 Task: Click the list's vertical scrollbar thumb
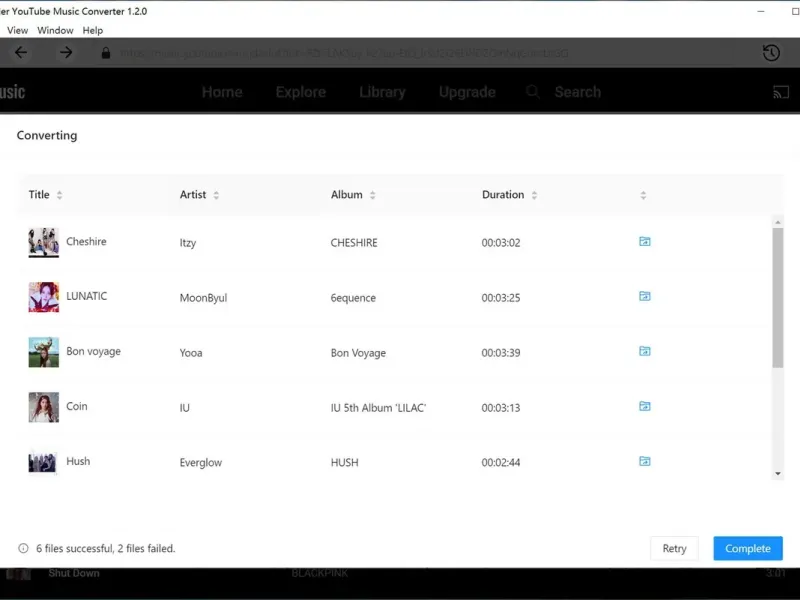tap(778, 297)
